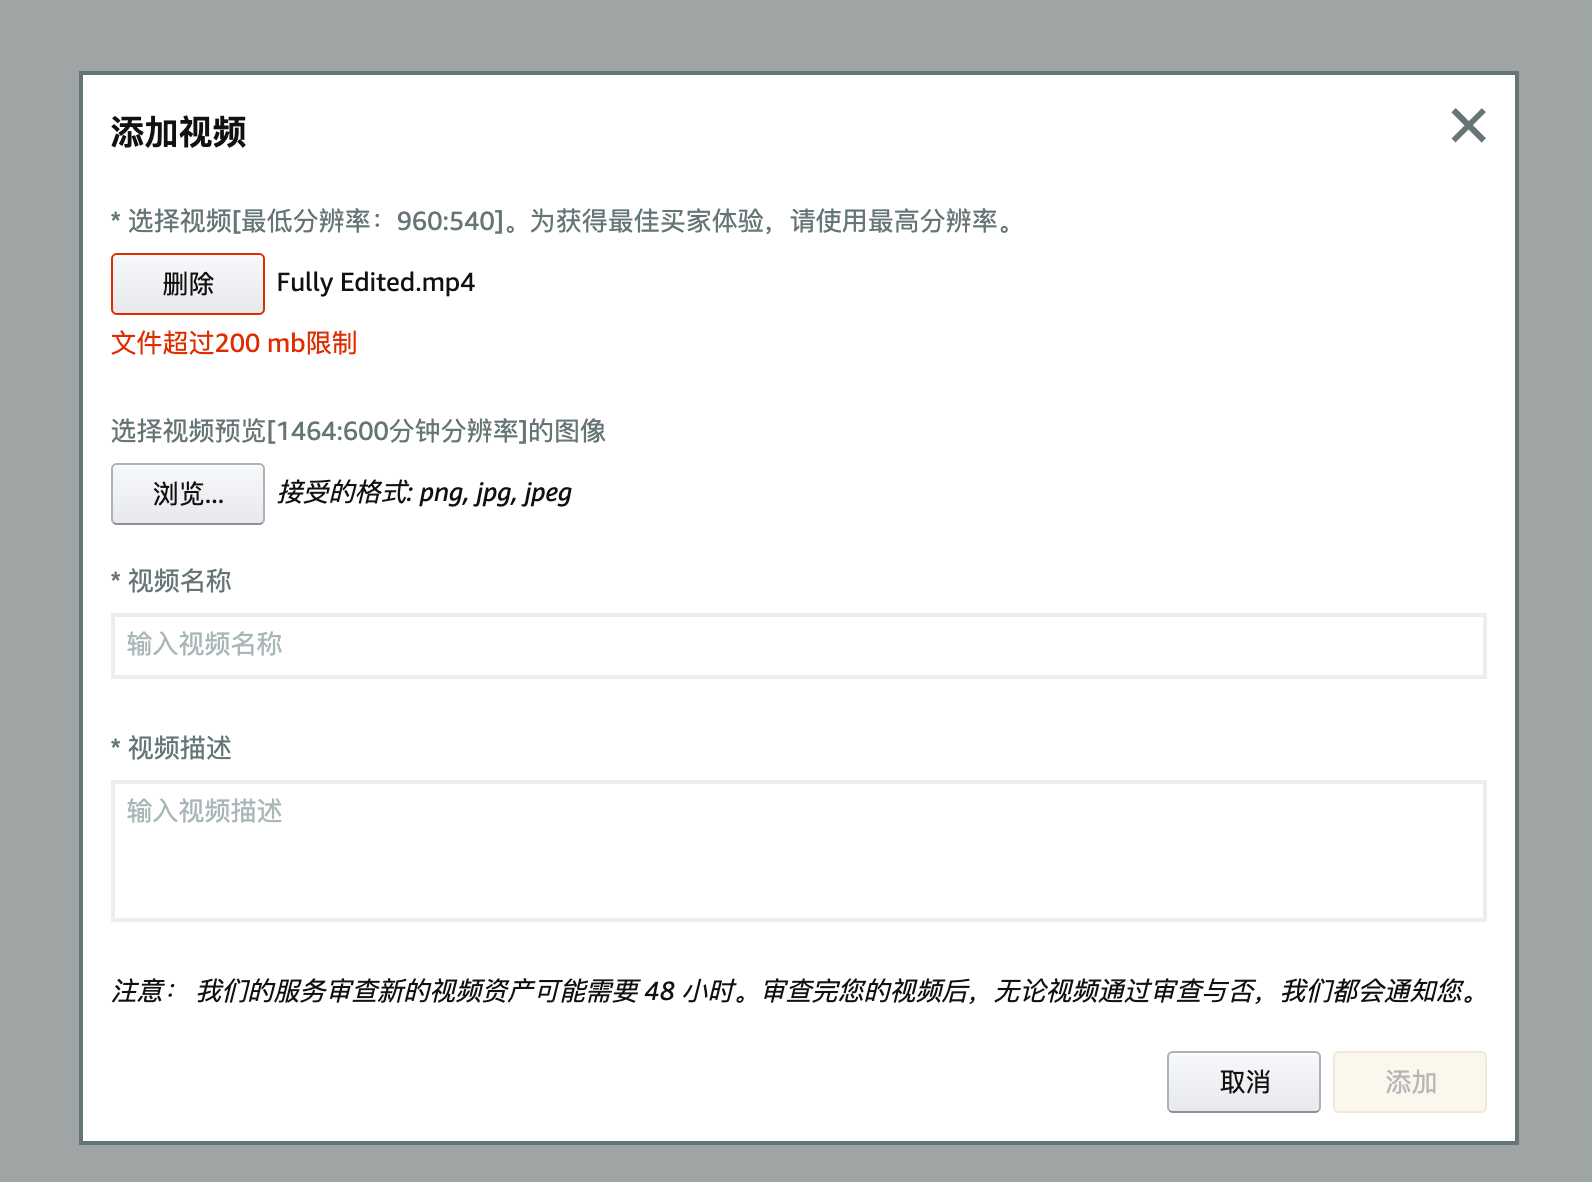Select the Fully Edited.mp4 file name

[x=376, y=283]
